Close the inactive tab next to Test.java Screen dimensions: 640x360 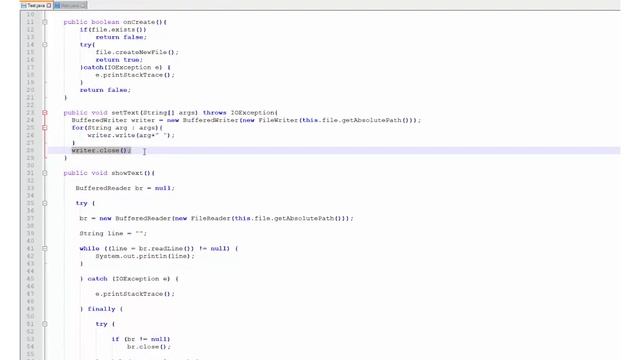(83, 6)
